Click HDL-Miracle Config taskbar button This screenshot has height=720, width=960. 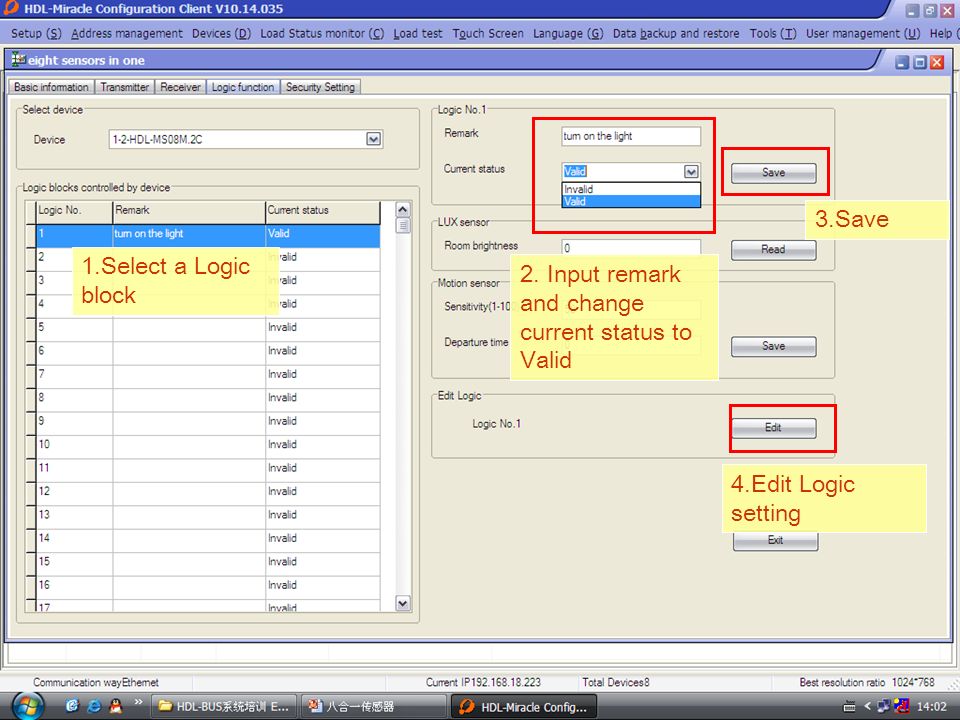click(x=525, y=707)
